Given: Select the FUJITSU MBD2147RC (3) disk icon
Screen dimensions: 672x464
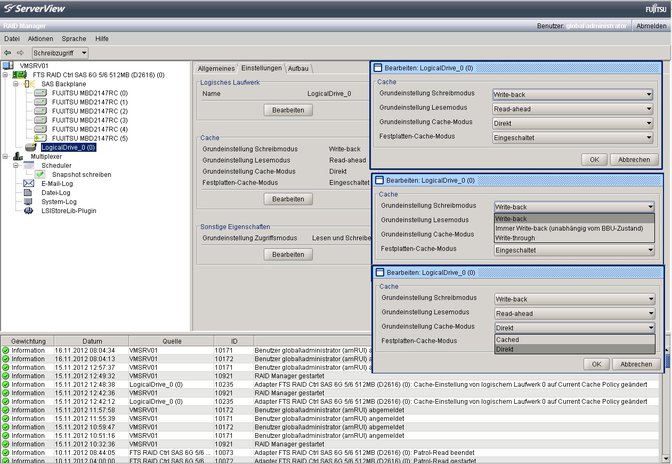Looking at the screenshot, I should pos(40,120).
